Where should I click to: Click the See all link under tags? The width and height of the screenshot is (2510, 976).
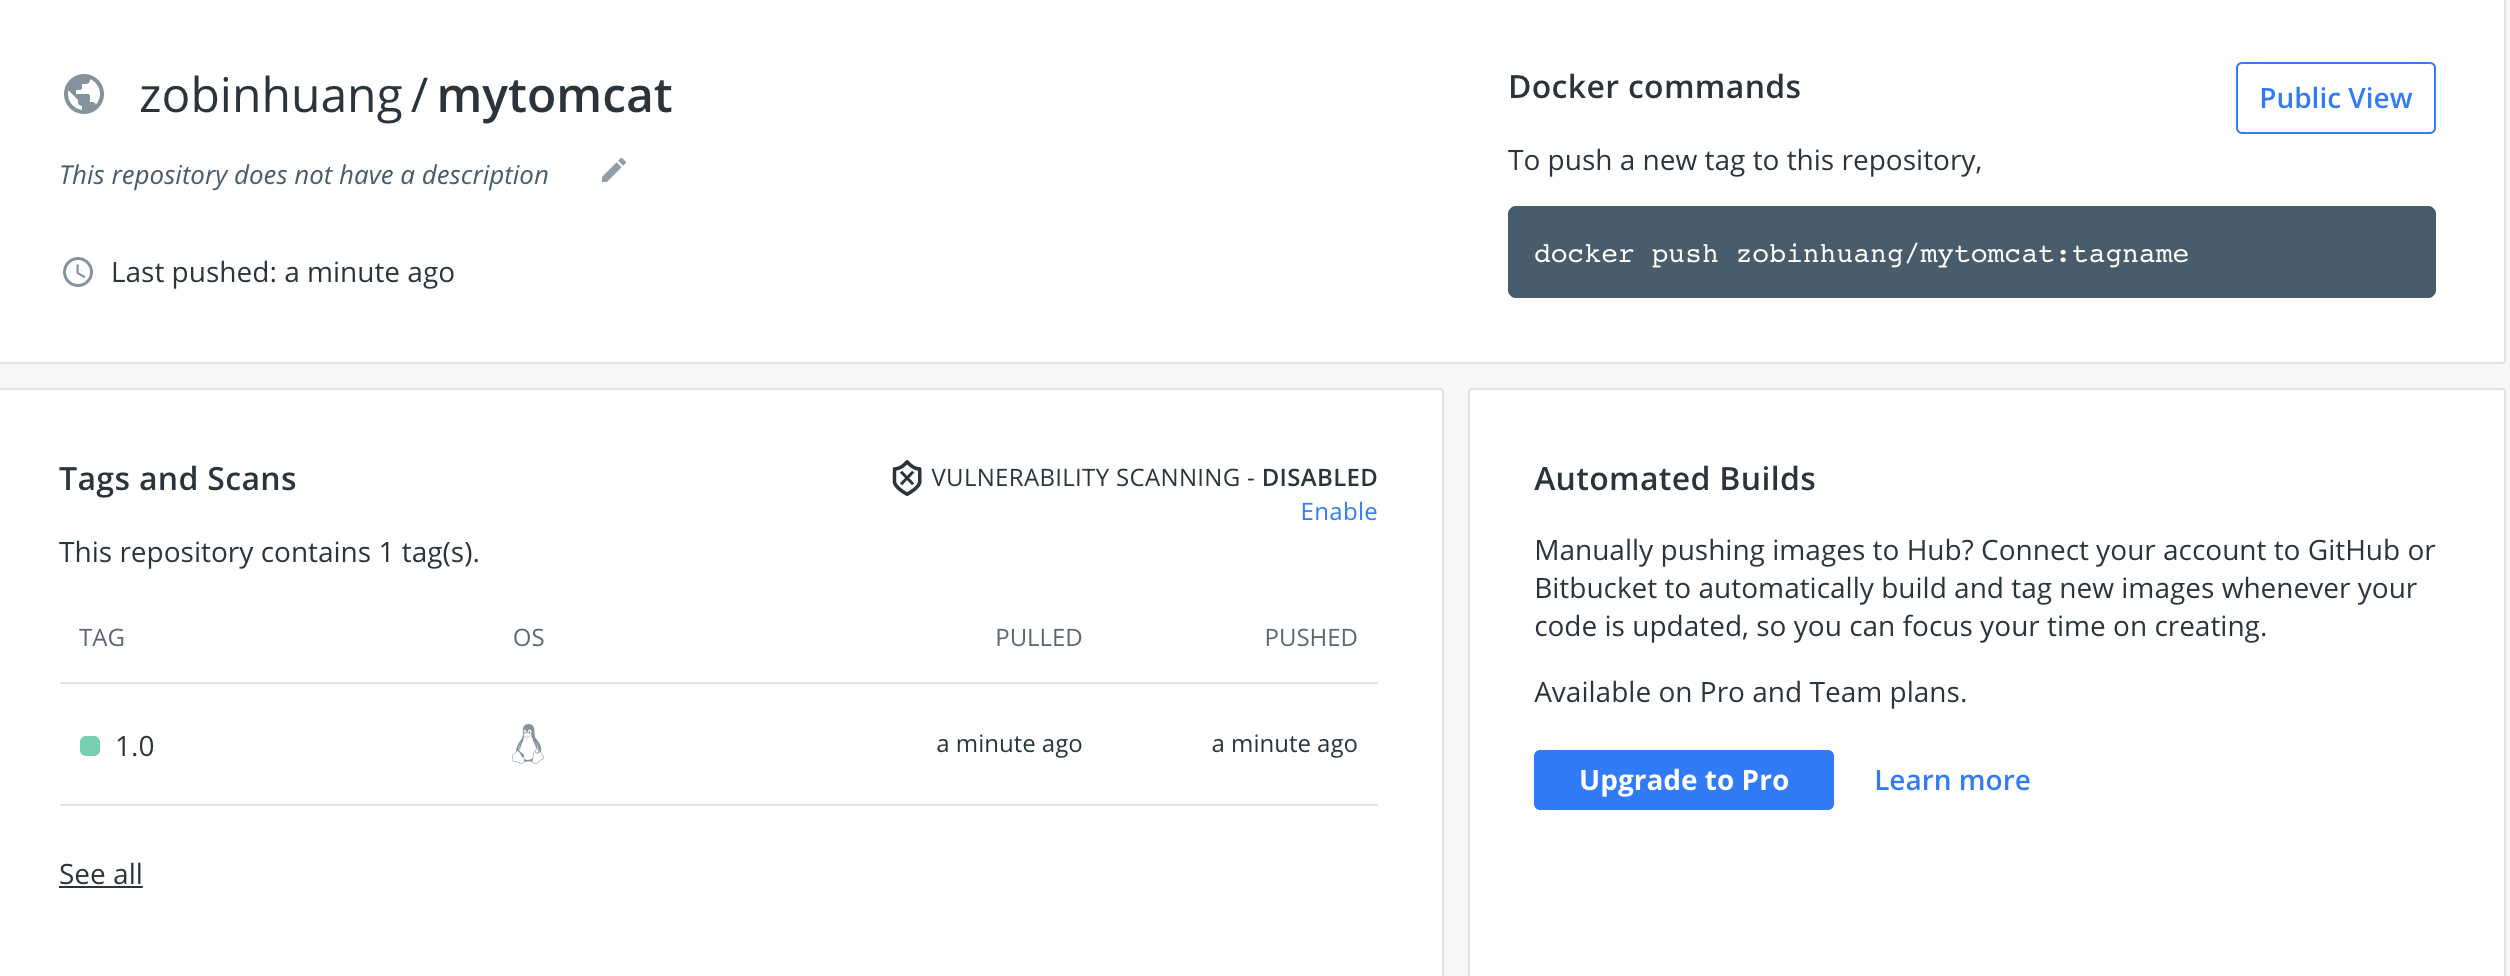(100, 873)
